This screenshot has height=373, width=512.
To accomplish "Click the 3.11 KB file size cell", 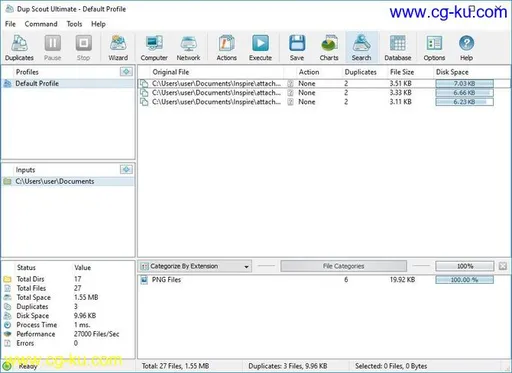I will 401,102.
